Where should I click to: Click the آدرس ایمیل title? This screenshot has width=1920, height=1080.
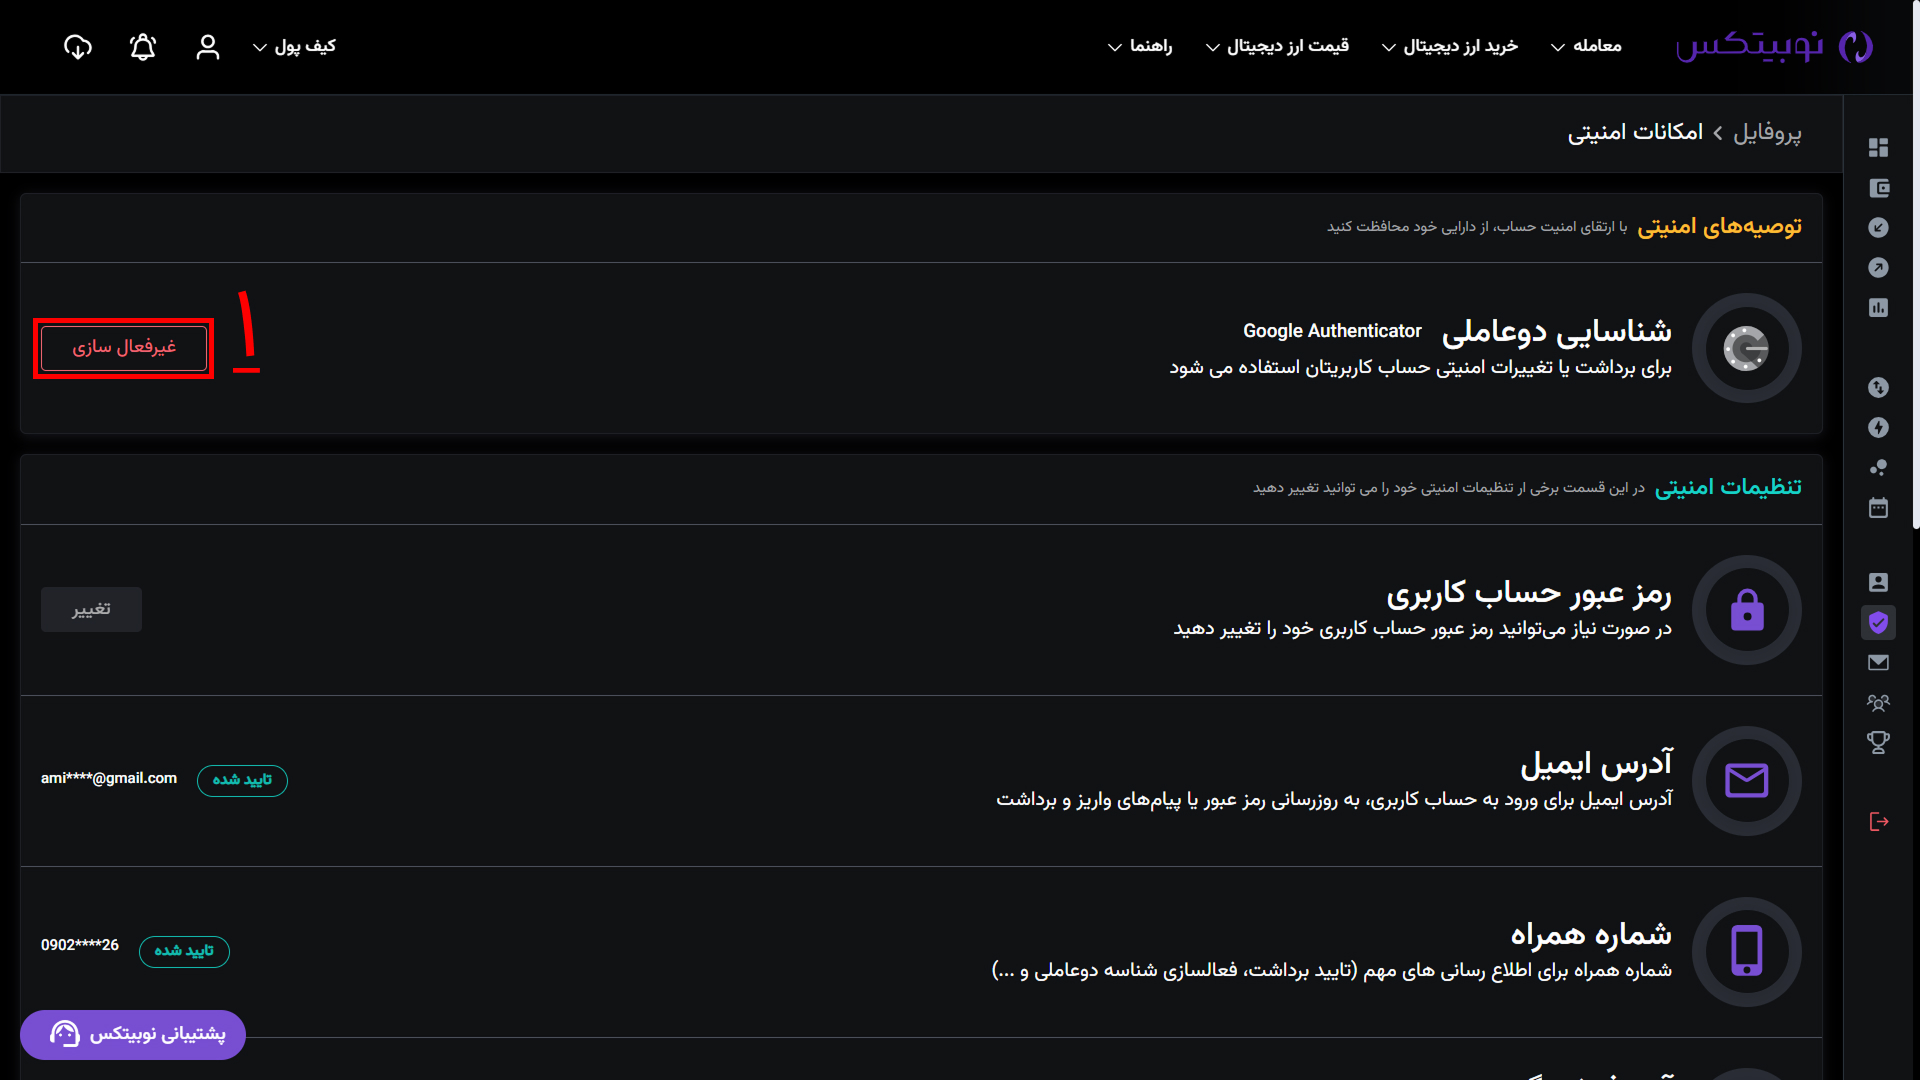point(1596,763)
